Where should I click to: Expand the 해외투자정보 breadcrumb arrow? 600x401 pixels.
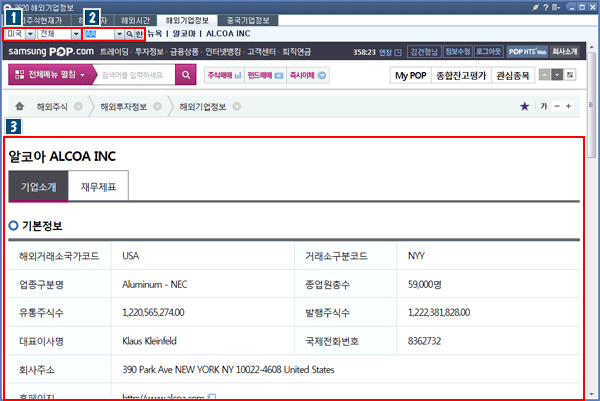tap(157, 106)
